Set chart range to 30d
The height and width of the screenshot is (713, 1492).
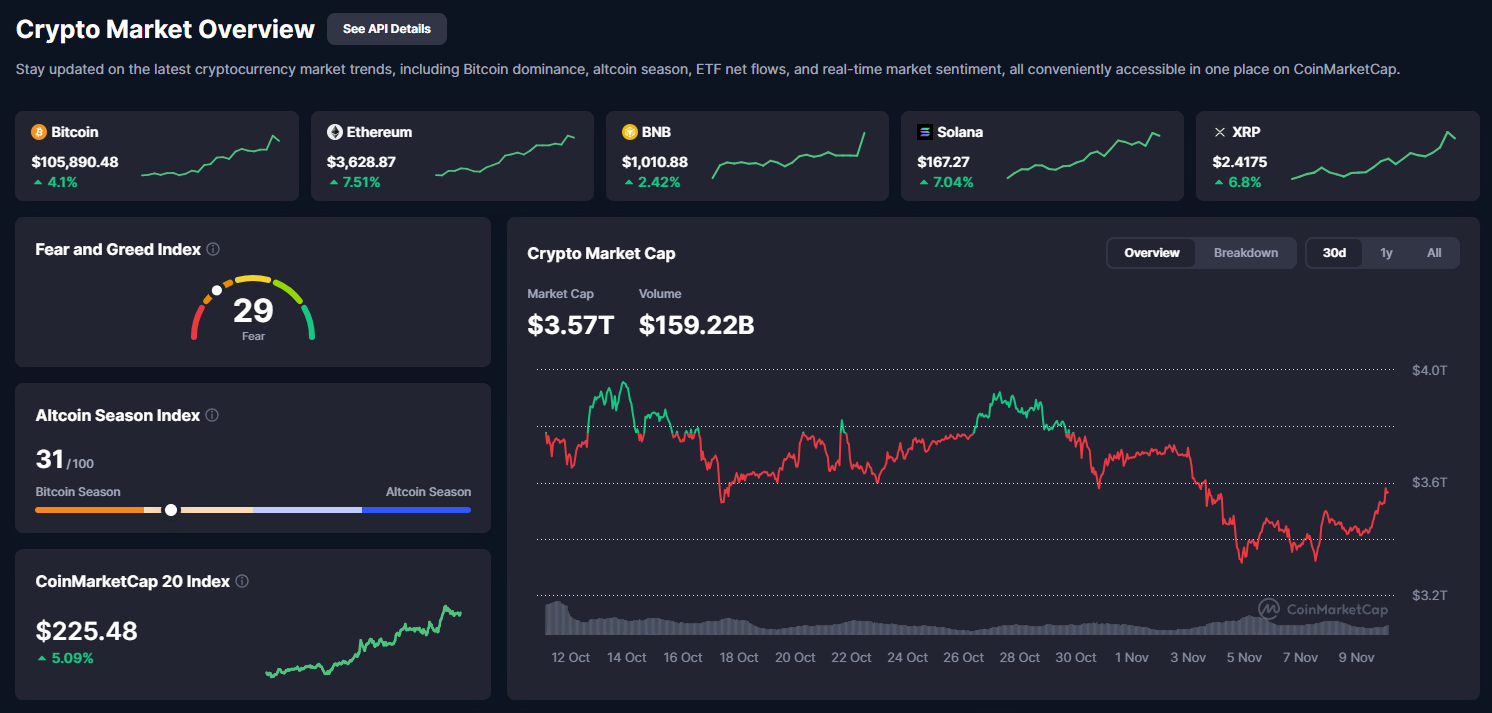click(1334, 253)
